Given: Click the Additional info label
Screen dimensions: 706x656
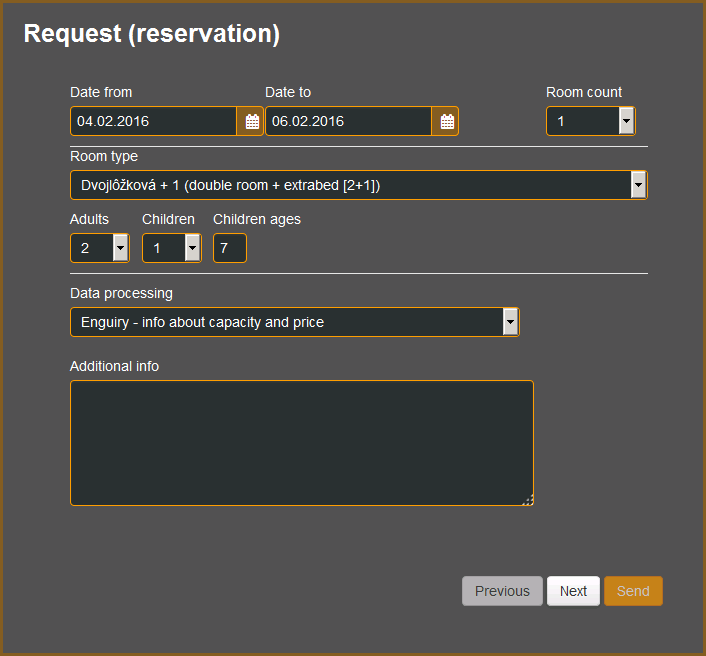Looking at the screenshot, I should 114,366.
